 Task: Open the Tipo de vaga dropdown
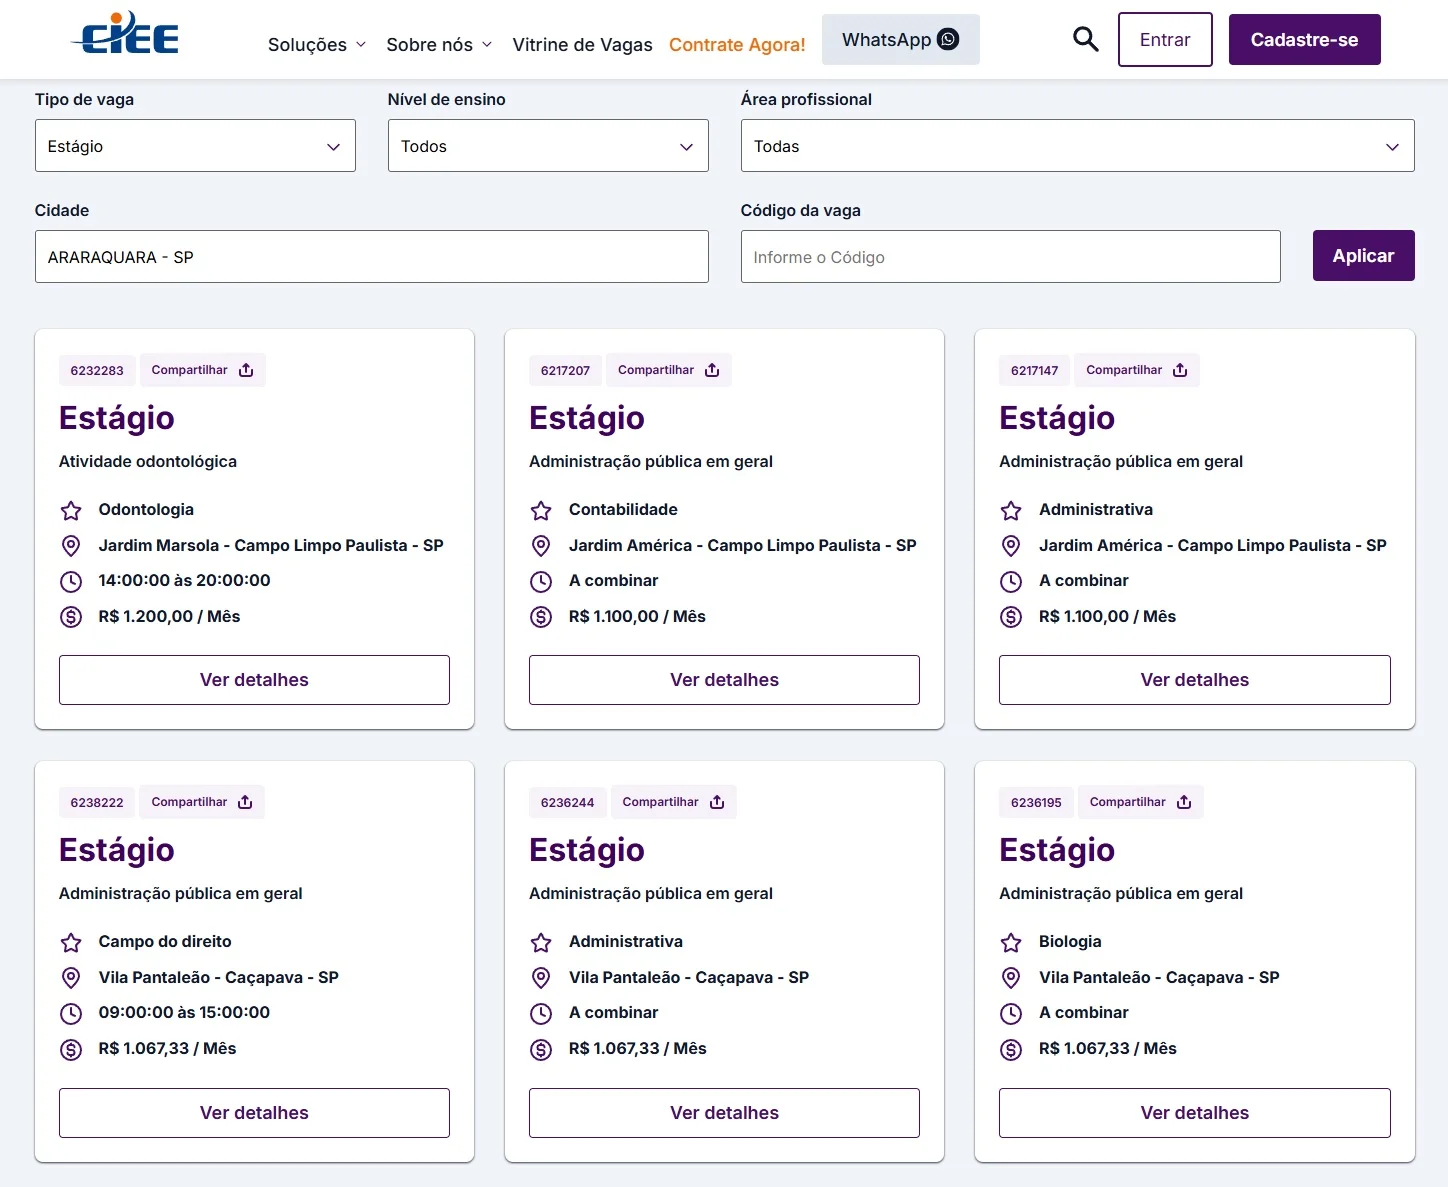tap(195, 146)
